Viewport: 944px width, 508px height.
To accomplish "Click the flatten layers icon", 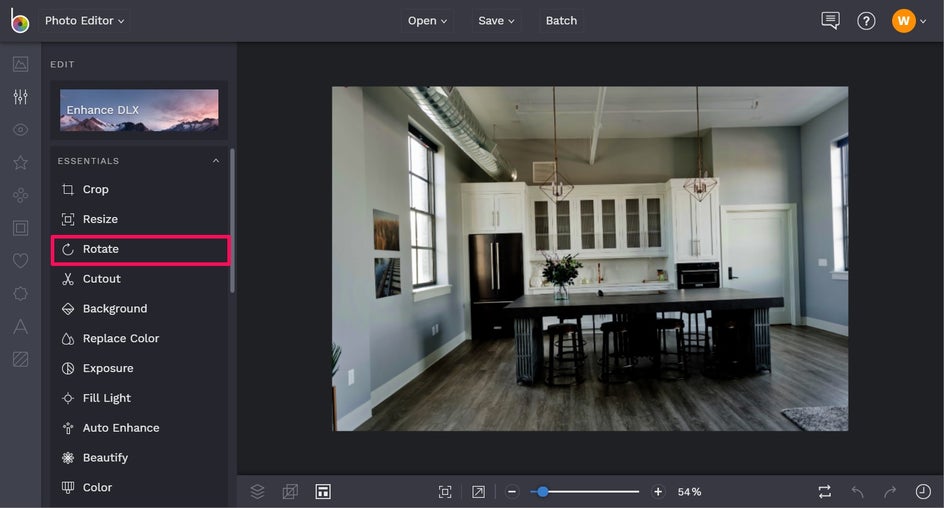I will tap(290, 492).
